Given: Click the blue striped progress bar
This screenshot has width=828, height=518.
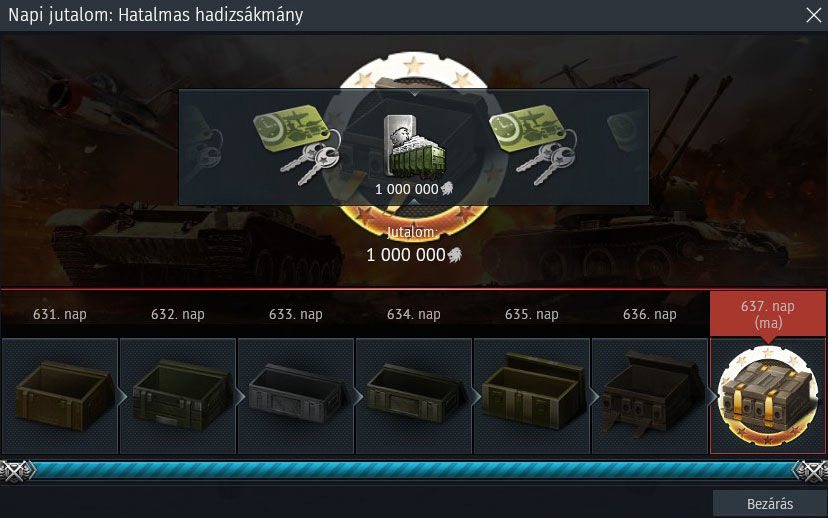Looking at the screenshot, I should (x=414, y=470).
